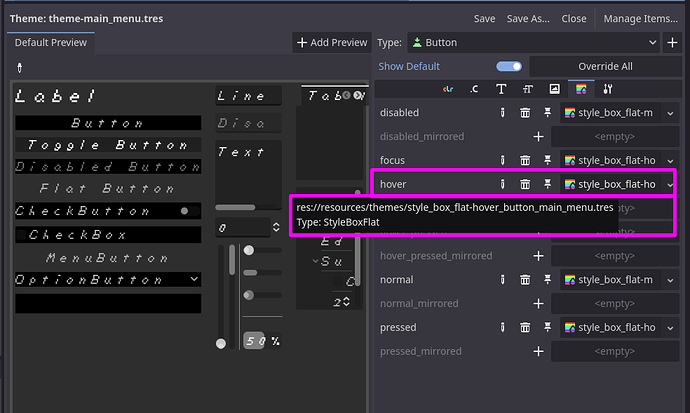Expand the focus stylebox resource menu

tap(670, 161)
